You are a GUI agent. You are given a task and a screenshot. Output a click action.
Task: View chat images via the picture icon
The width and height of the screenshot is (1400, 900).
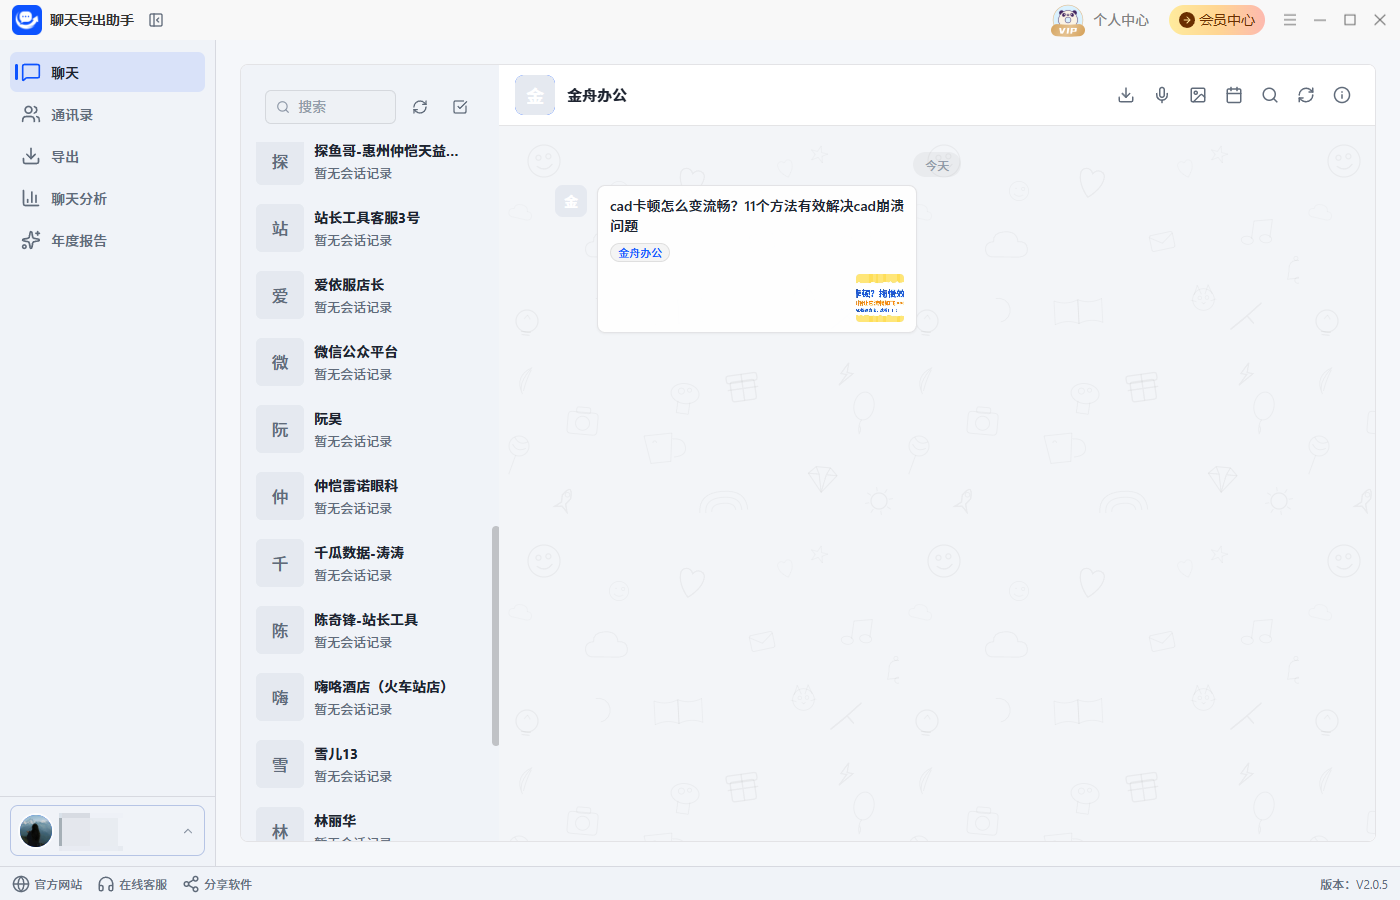(x=1198, y=95)
